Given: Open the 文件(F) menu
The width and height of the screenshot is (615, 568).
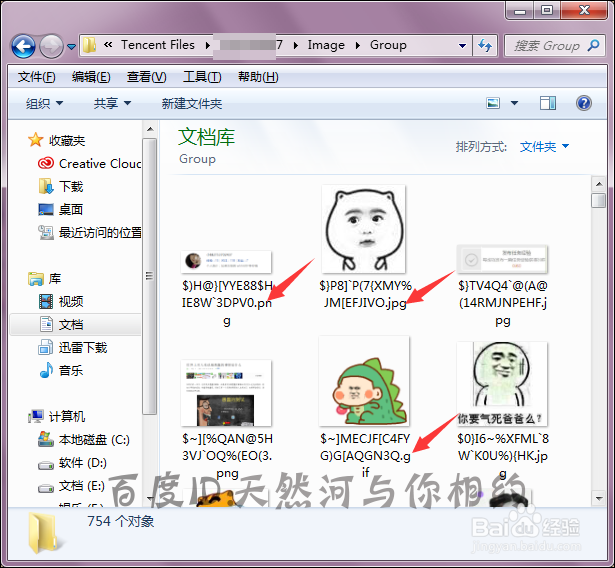Looking at the screenshot, I should (x=36, y=77).
